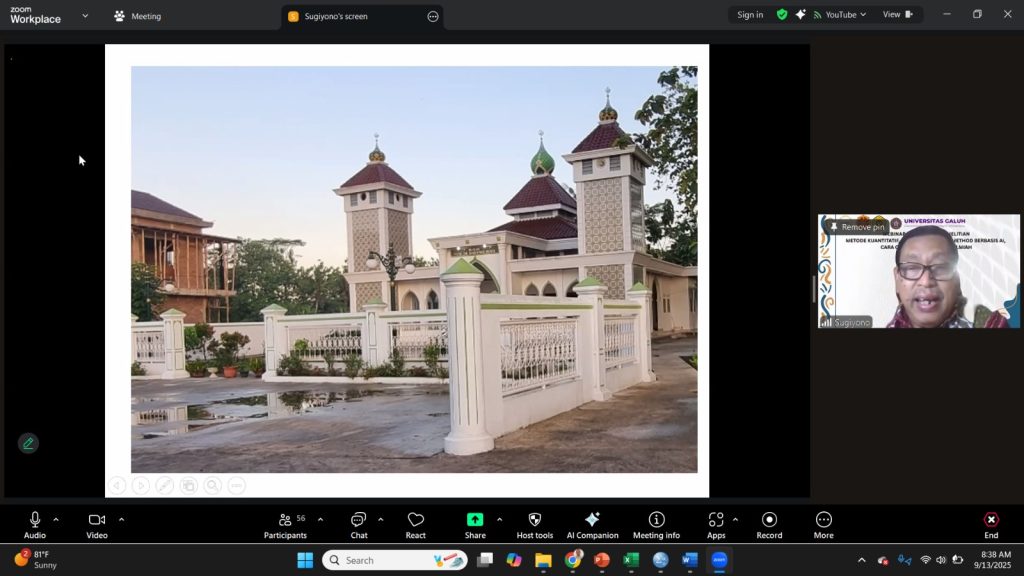Expand the audio options arrow

pyautogui.click(x=56, y=519)
